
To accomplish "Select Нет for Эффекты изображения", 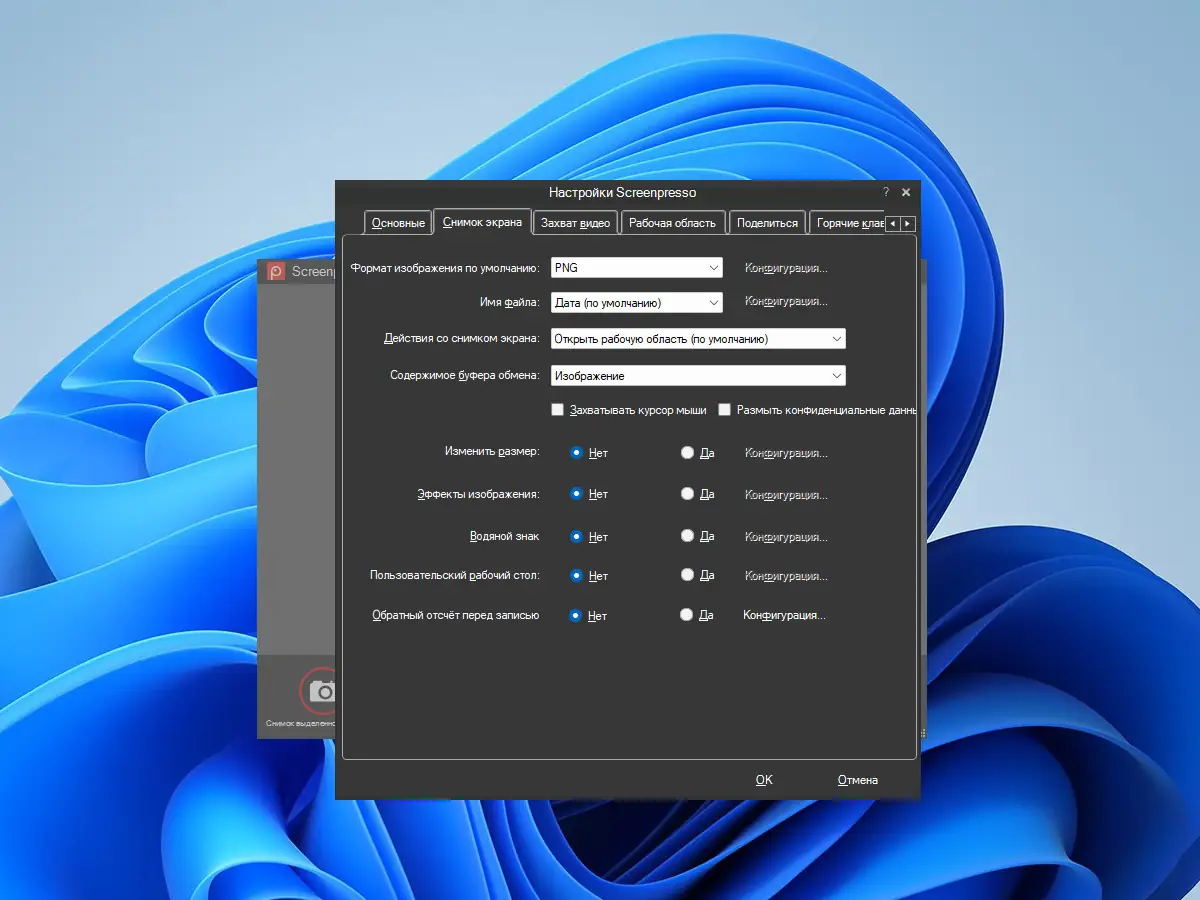I will pos(576,494).
